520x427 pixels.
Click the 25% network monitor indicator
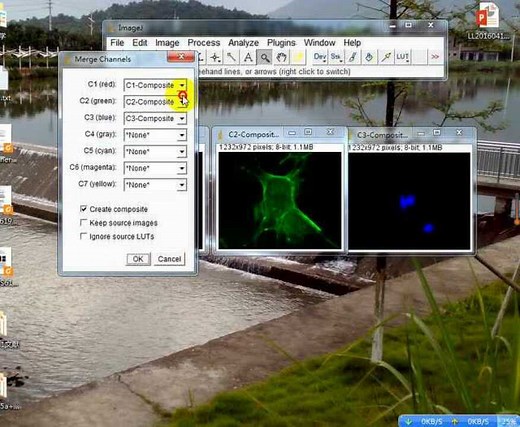point(509,422)
